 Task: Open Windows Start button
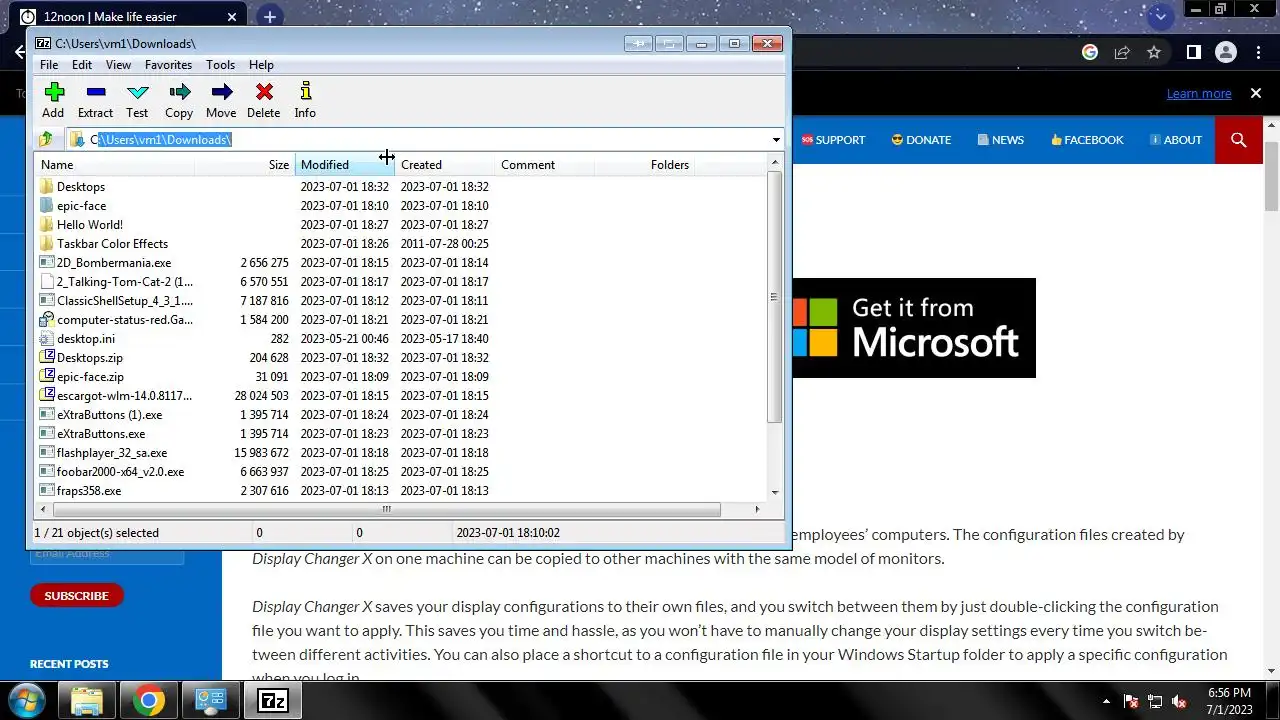pos(27,701)
